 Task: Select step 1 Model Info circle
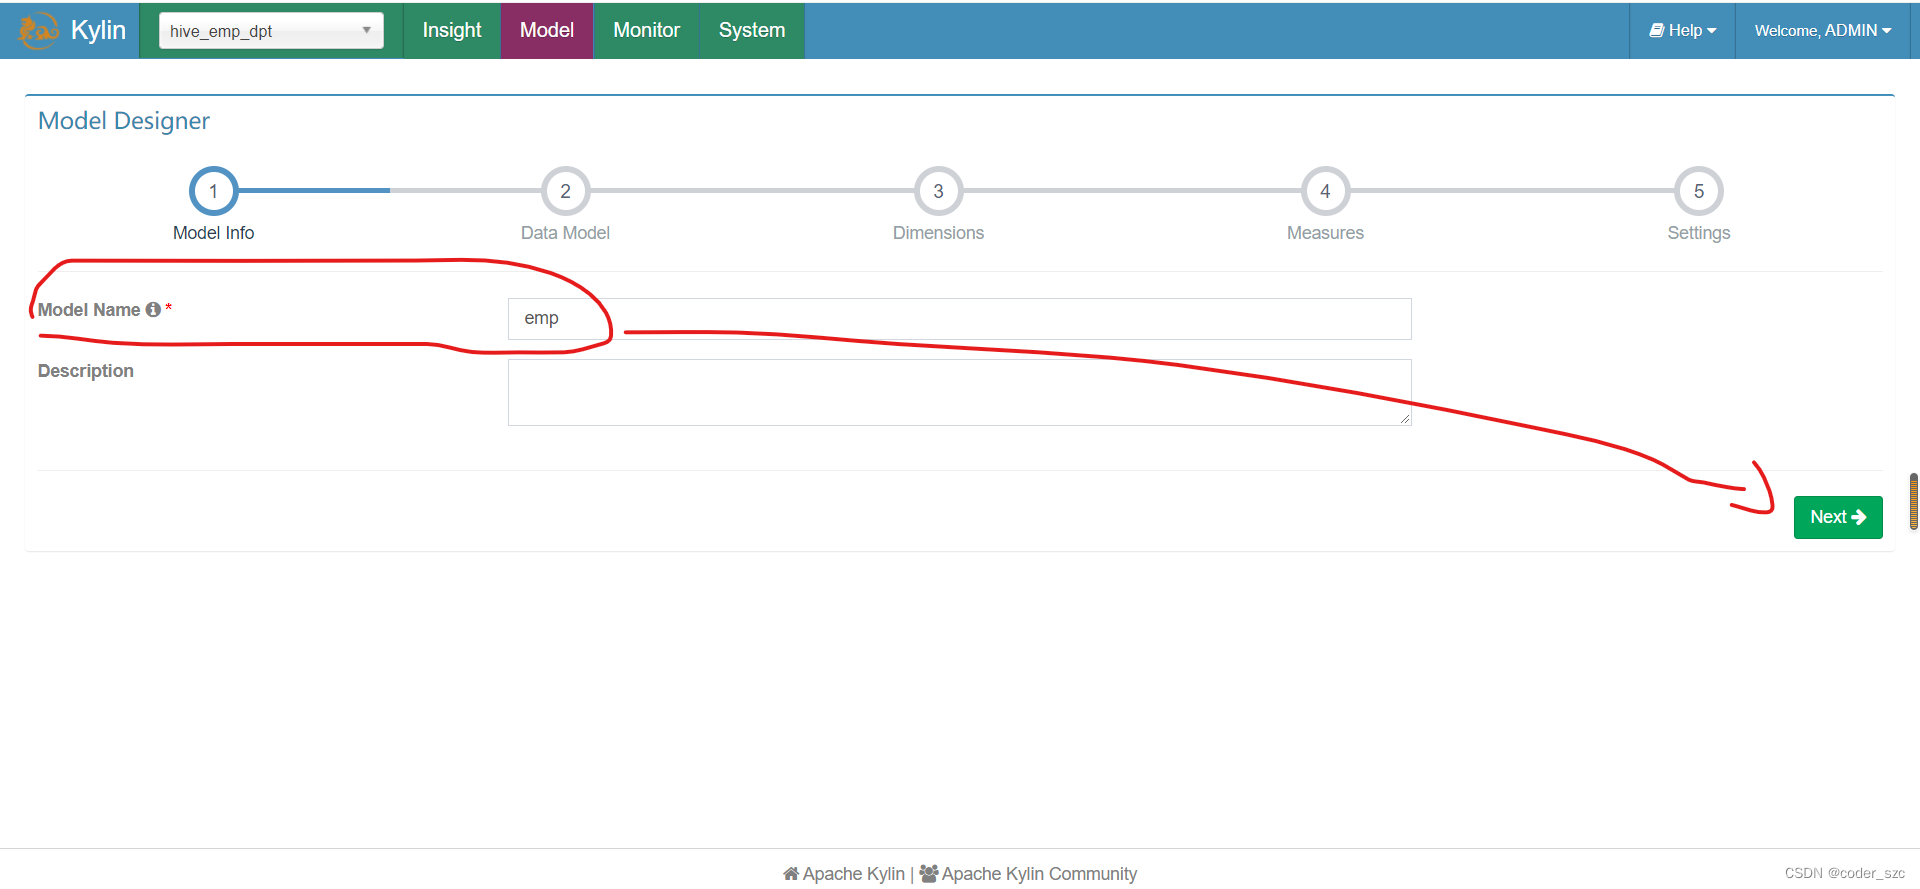(213, 191)
